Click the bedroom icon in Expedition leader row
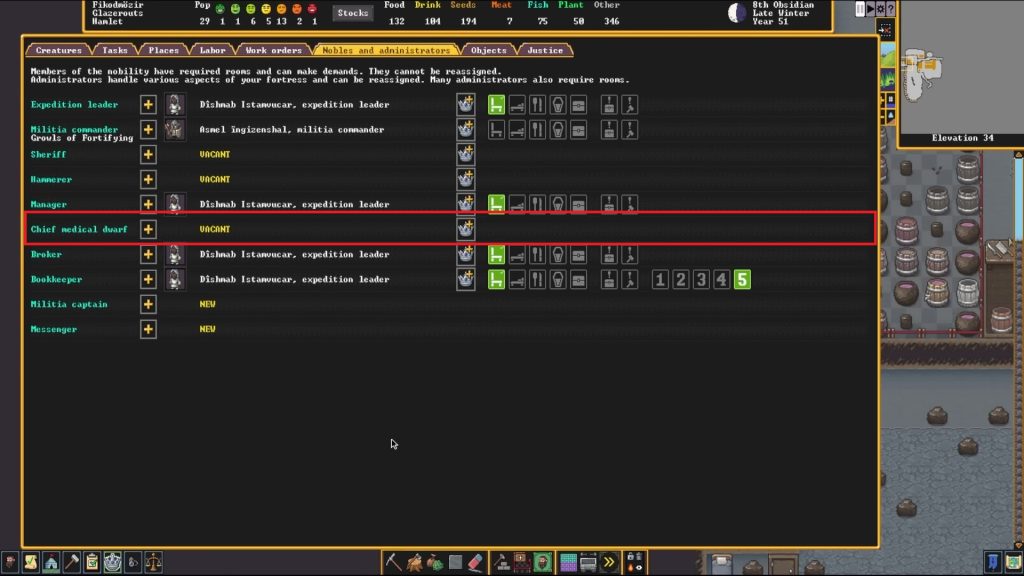The height and width of the screenshot is (576, 1024). pyautogui.click(x=517, y=104)
